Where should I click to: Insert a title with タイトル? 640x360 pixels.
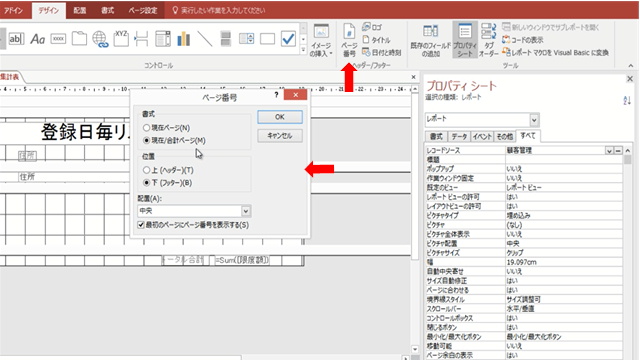click(x=376, y=40)
